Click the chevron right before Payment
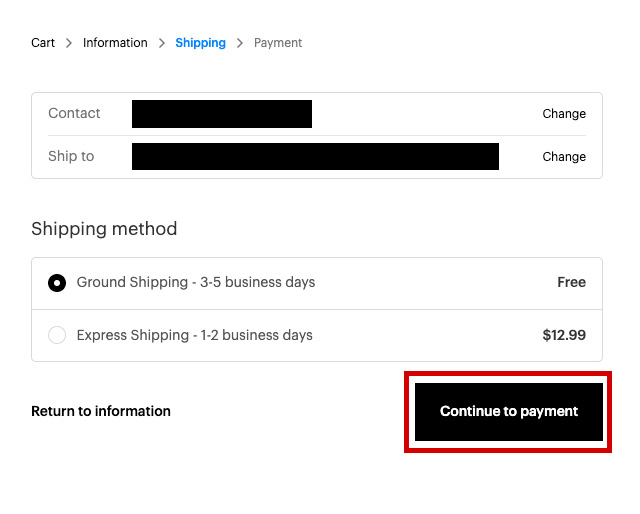The height and width of the screenshot is (514, 640). click(x=240, y=43)
